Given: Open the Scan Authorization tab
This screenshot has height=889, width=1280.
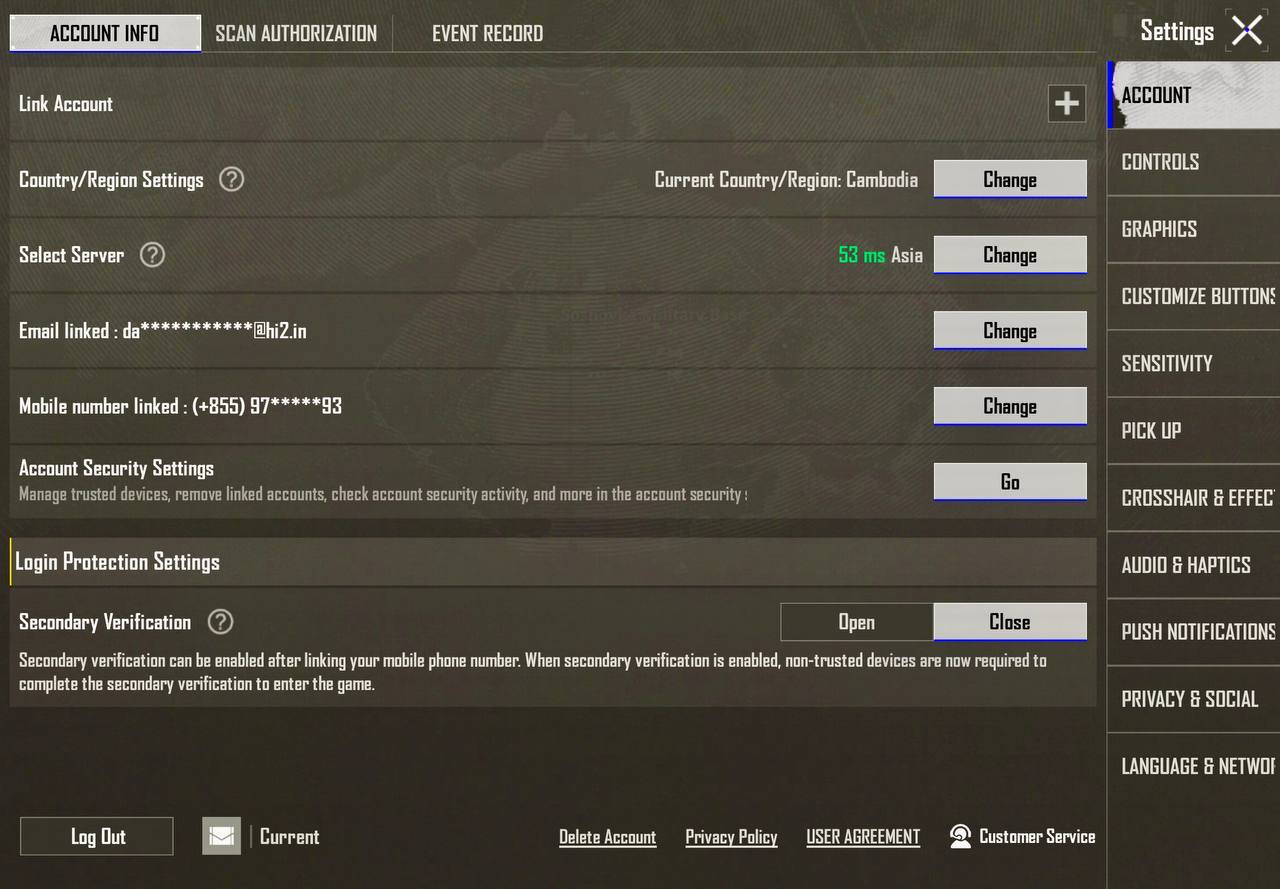Looking at the screenshot, I should 296,33.
